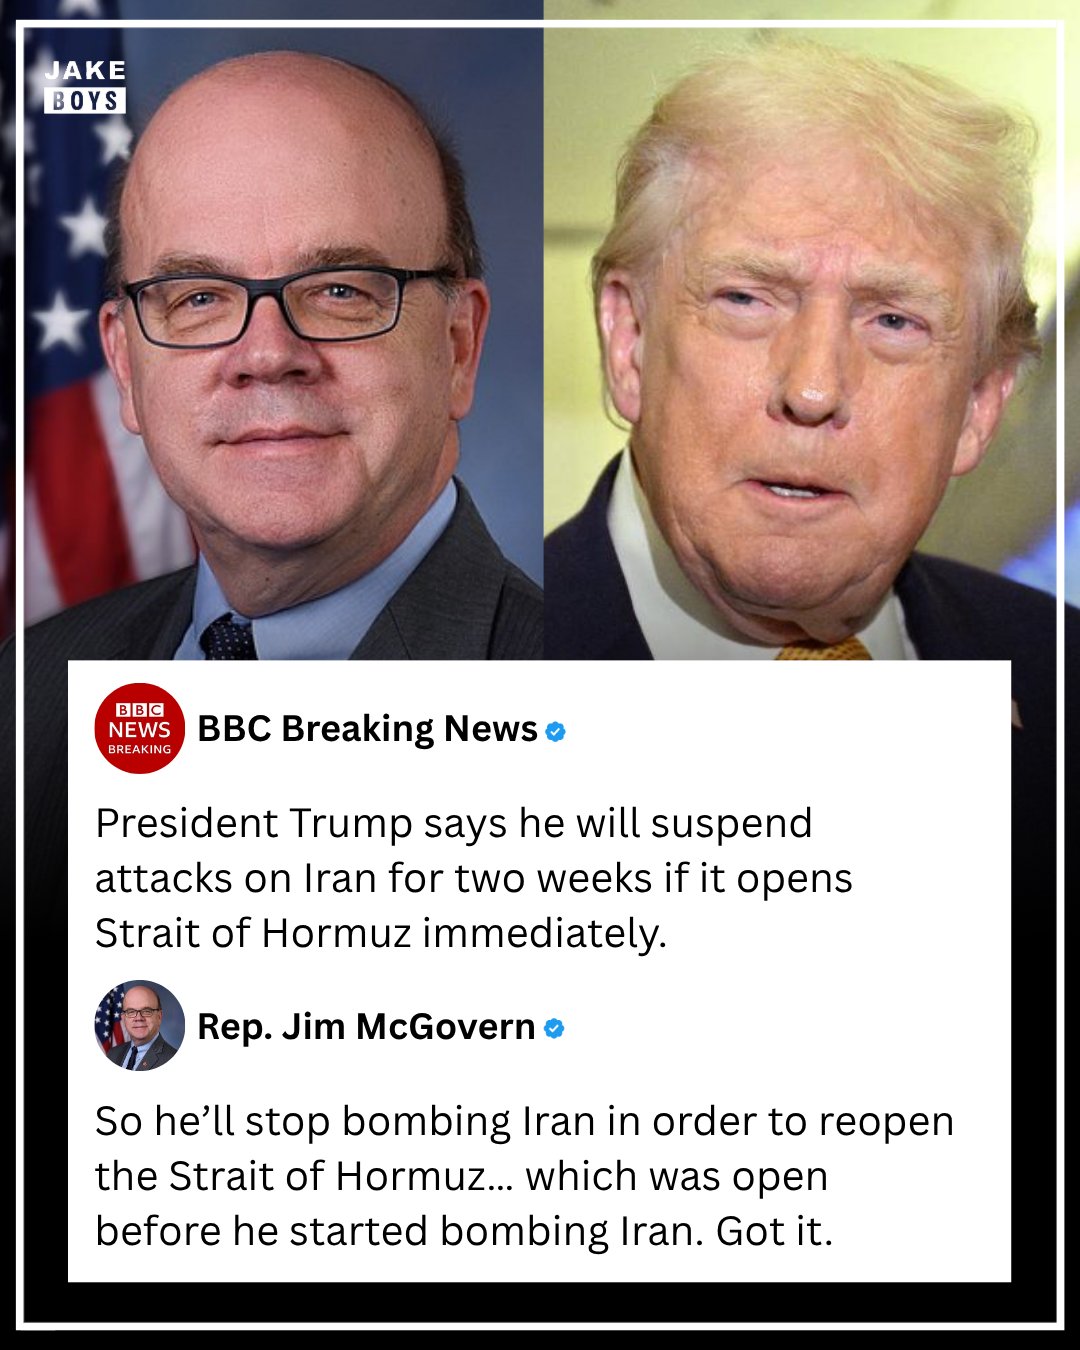1080x1350 pixels.
Task: Open the right portrait of the blond-haired man
Action: (799, 342)
